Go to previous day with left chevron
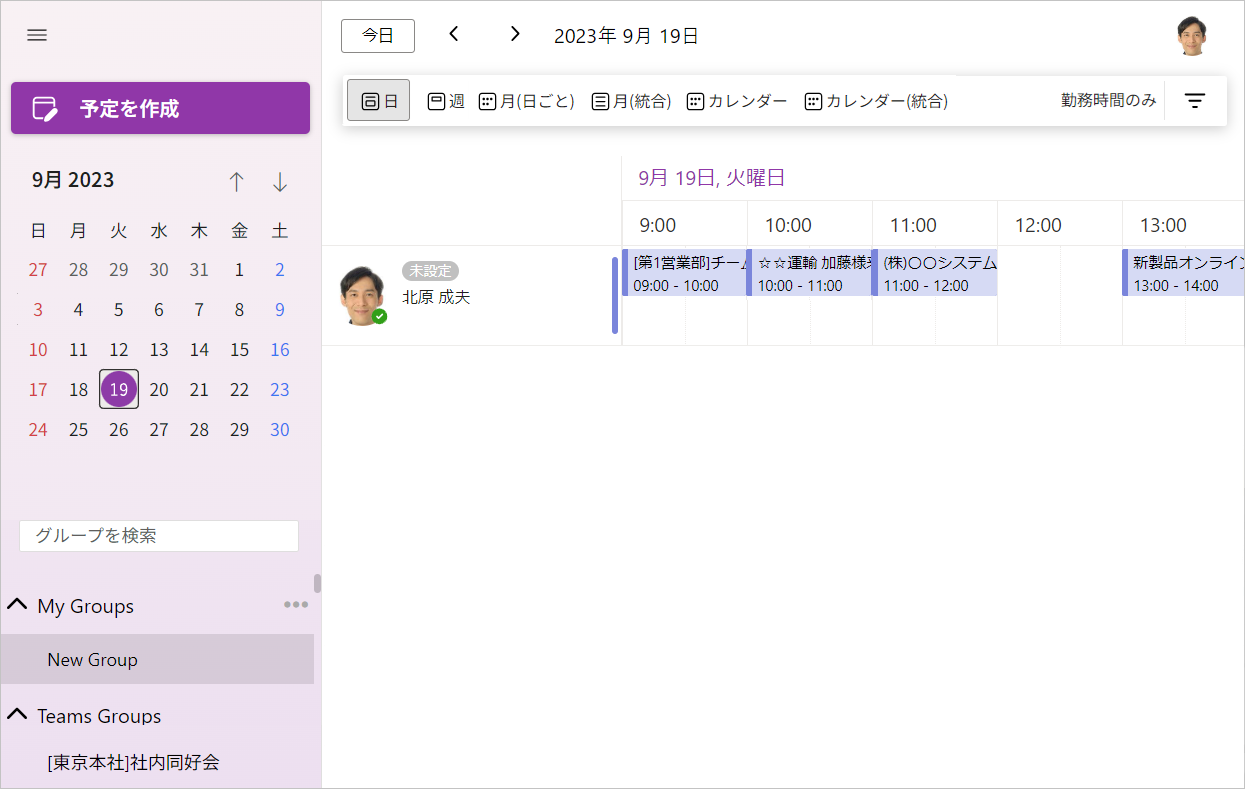Screen dimensions: 1245x789 click(x=454, y=34)
